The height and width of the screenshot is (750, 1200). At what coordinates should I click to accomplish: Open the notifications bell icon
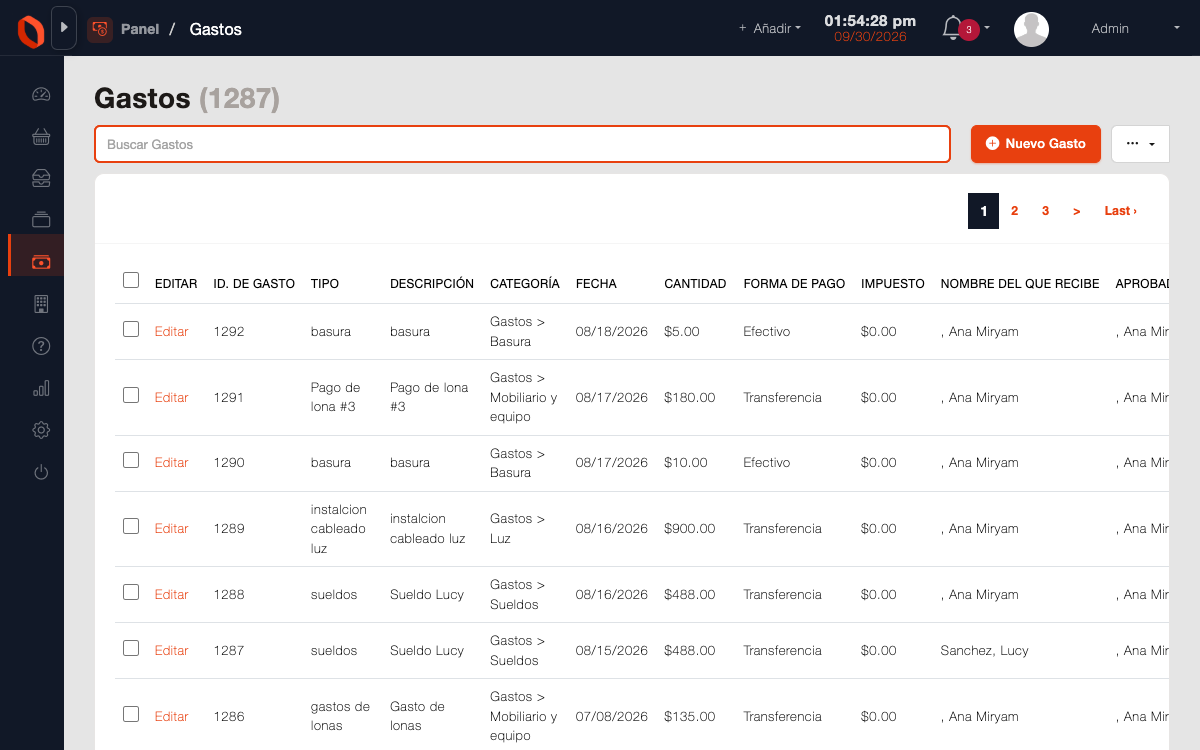click(952, 28)
